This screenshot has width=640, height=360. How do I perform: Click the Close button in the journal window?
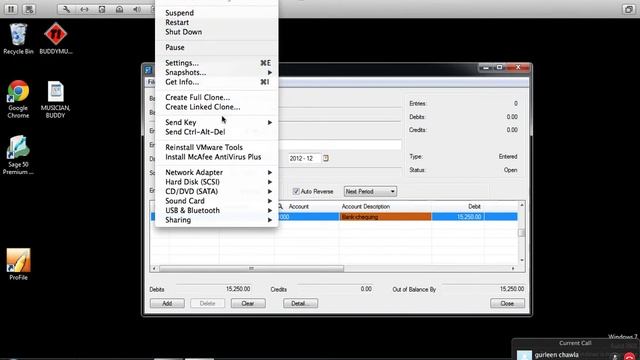click(x=507, y=303)
